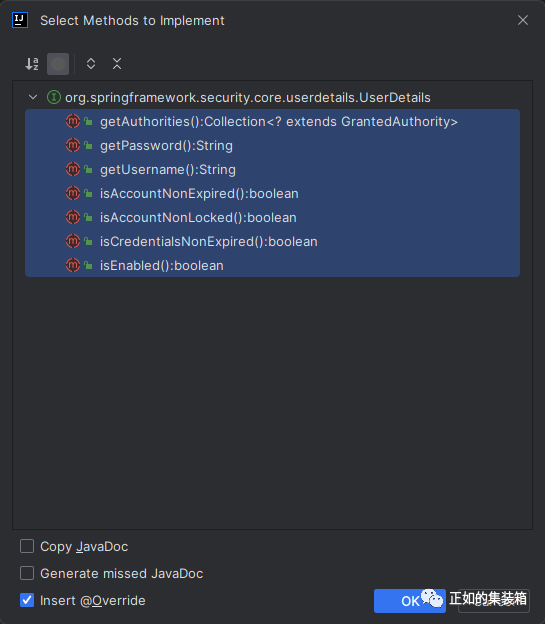Image resolution: width=545 pixels, height=624 pixels.
Task: Collapse the UserDetails tree node chevron
Action: 33,97
